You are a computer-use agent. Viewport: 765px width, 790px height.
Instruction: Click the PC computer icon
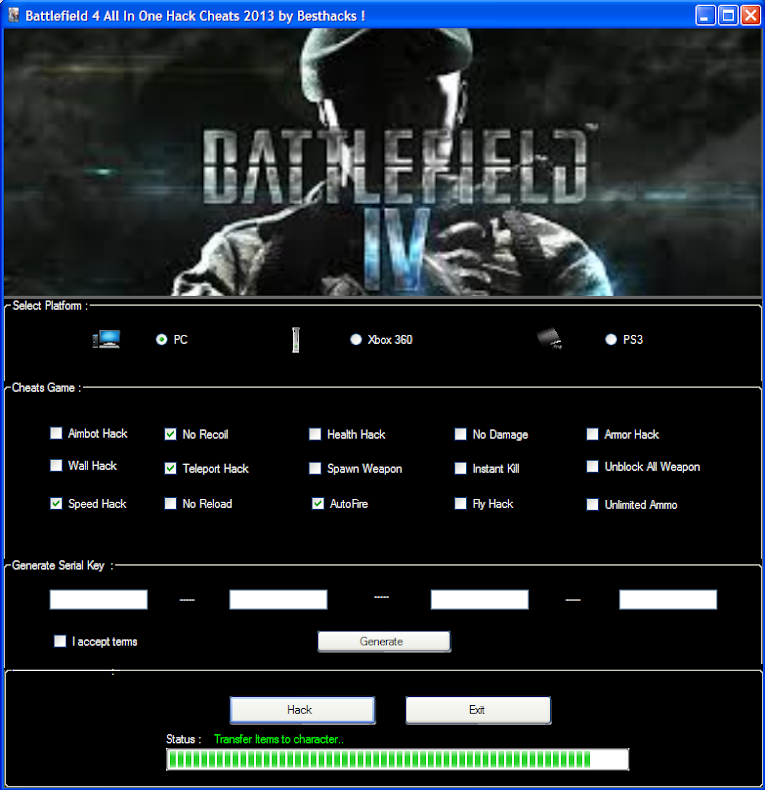(x=106, y=339)
